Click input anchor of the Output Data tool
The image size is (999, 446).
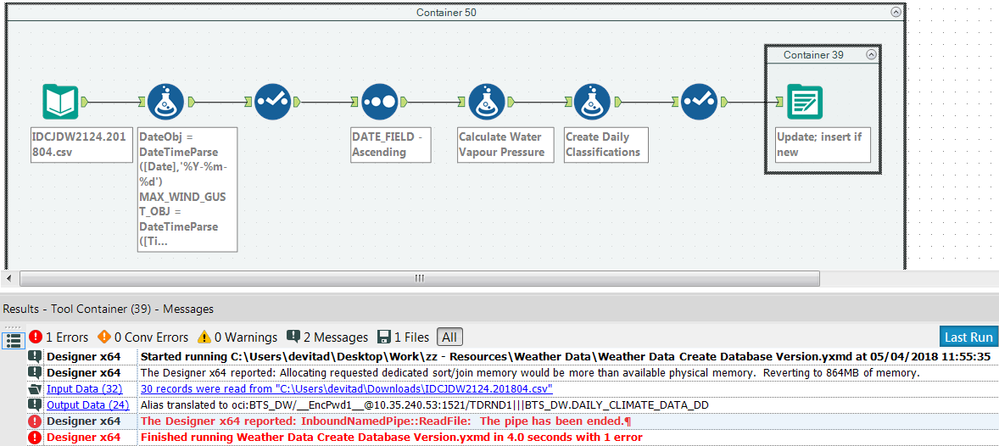click(780, 101)
